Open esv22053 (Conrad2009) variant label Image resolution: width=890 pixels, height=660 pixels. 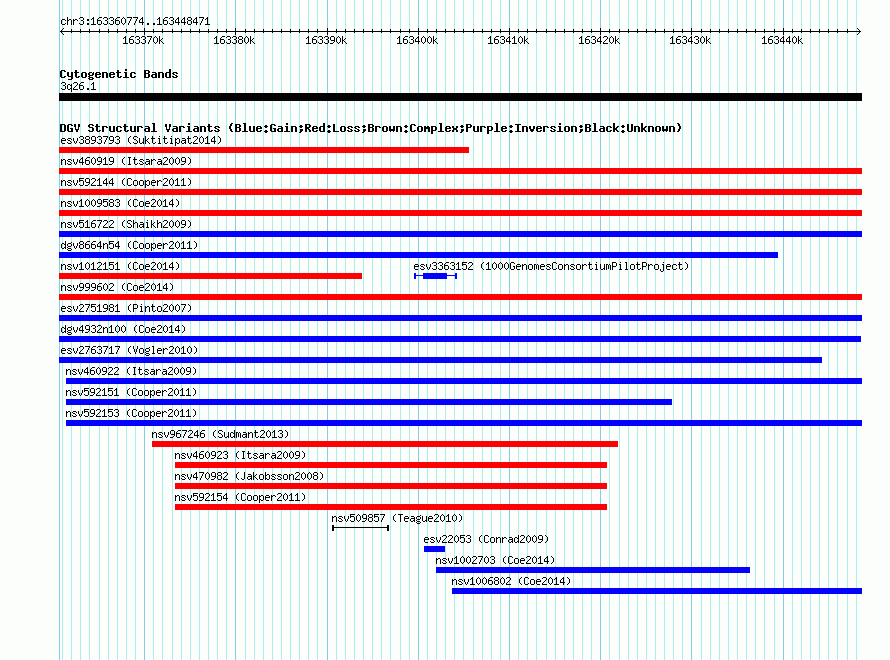486,539
